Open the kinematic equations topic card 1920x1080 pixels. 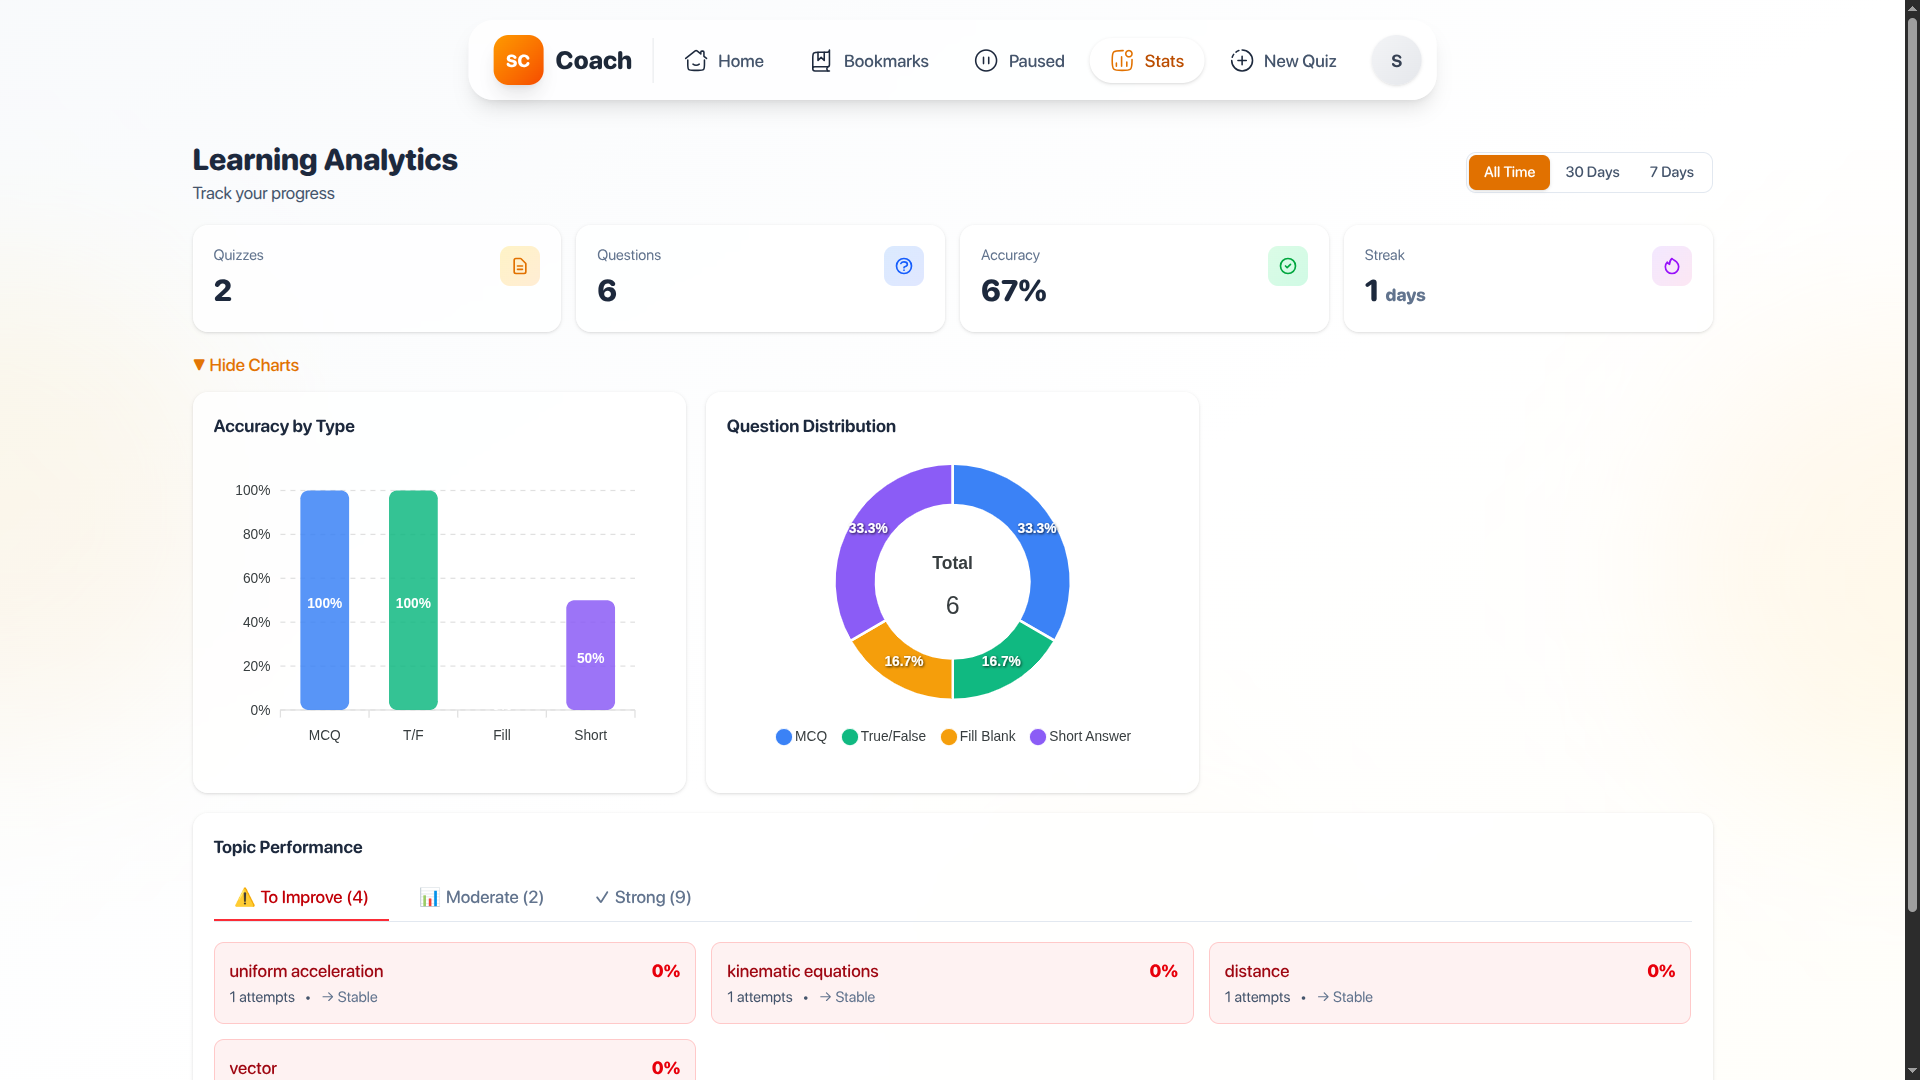[x=951, y=982]
